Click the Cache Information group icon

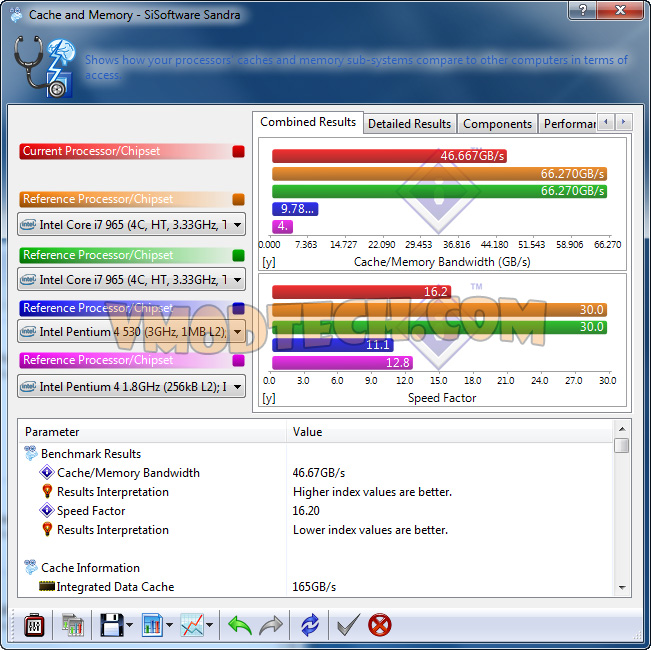31,567
